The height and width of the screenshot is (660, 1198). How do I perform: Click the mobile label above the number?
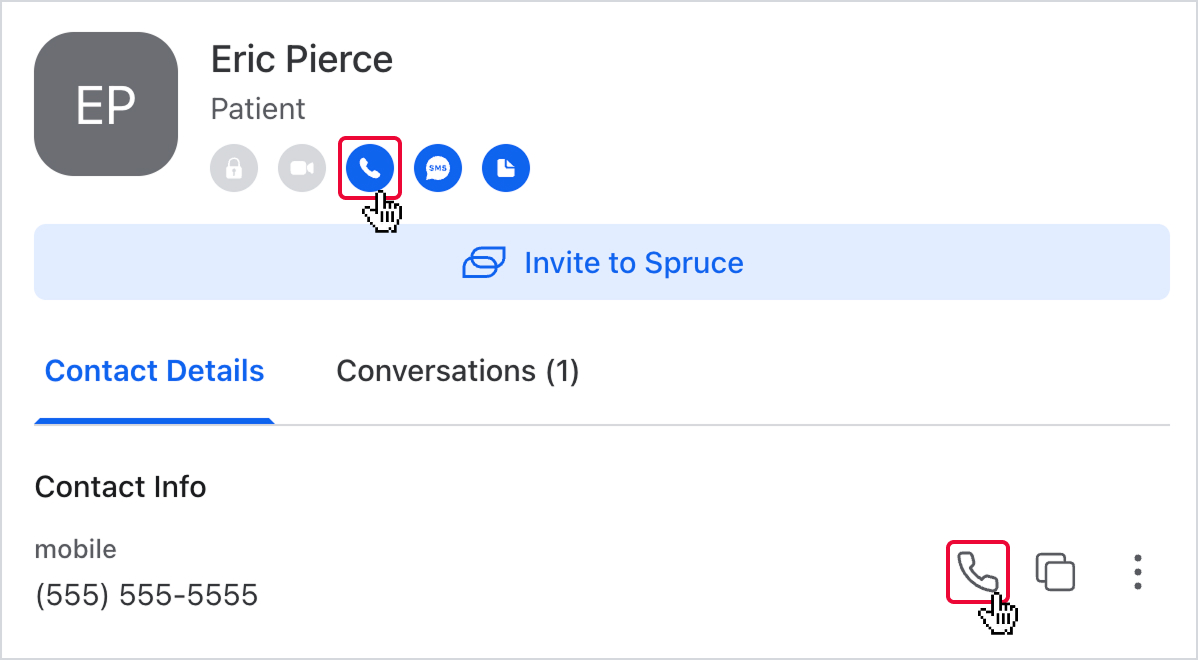coord(75,549)
